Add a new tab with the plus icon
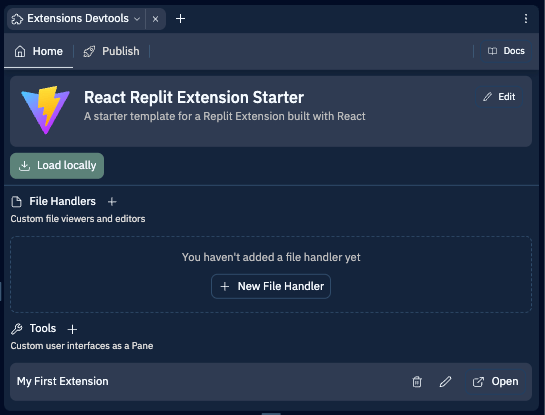 180,19
